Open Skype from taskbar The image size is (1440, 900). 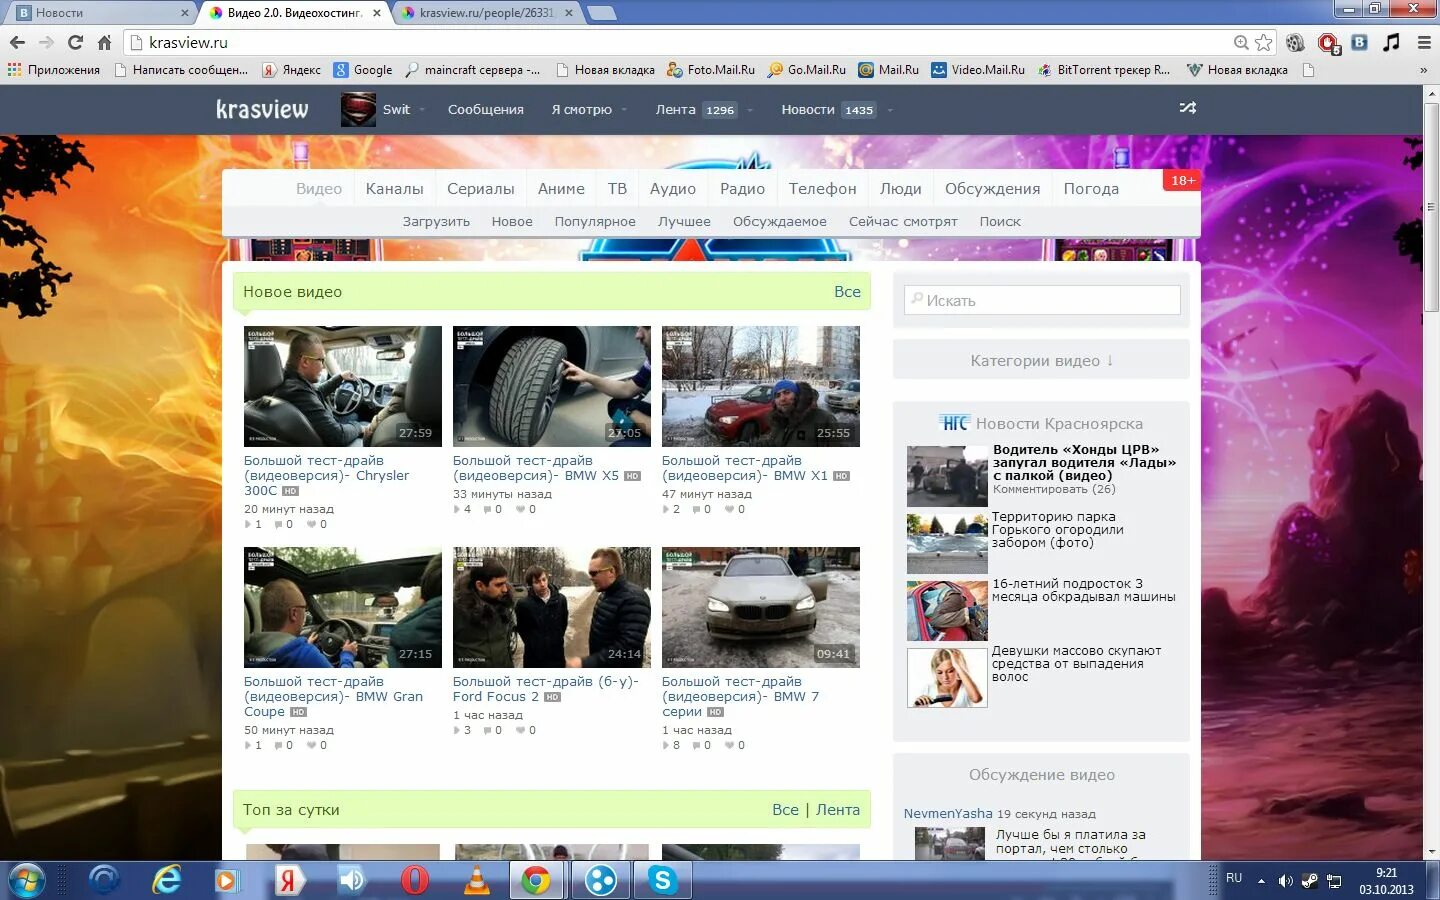click(x=661, y=880)
